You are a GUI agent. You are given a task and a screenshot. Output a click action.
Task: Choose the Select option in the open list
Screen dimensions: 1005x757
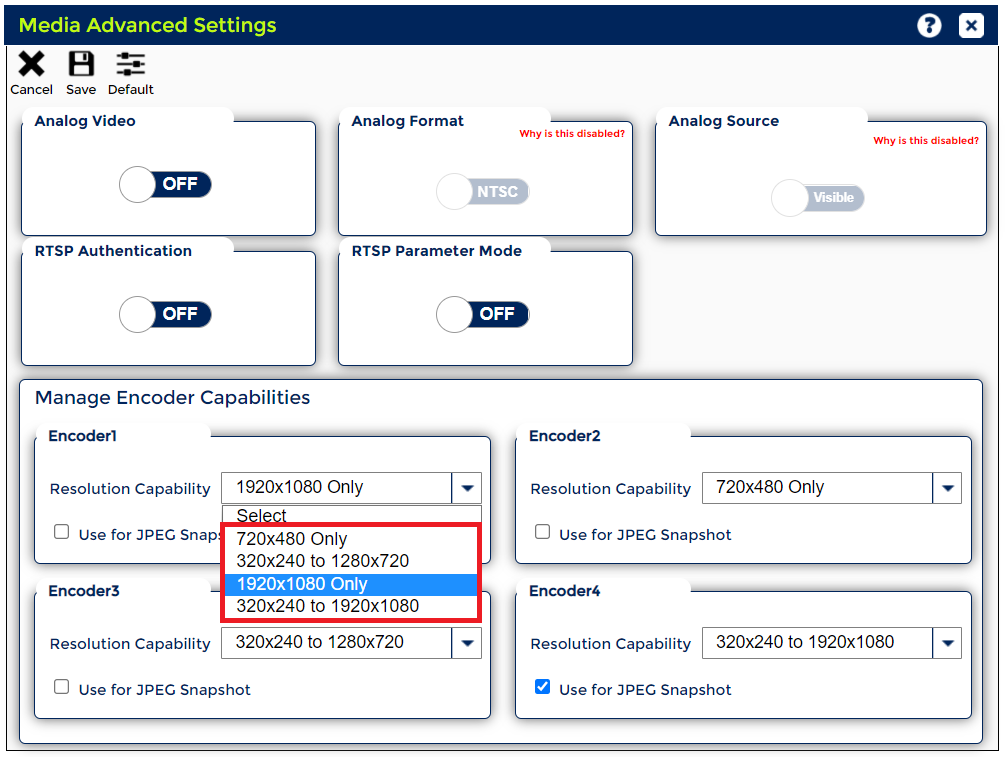tap(351, 515)
